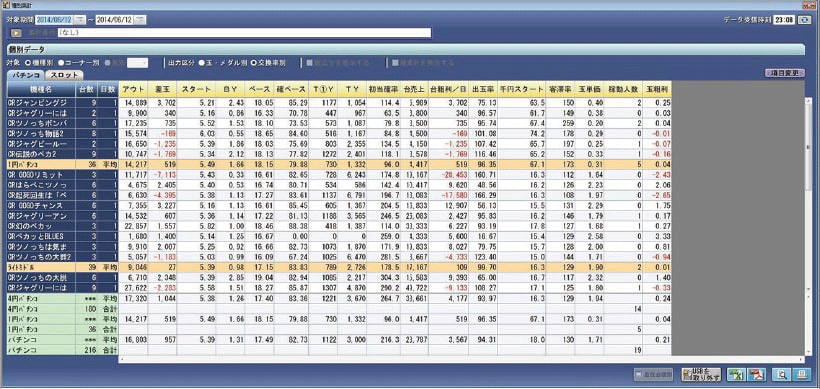Select the CR幻のペカッ row
This screenshot has height=389, width=820.
(339, 225)
